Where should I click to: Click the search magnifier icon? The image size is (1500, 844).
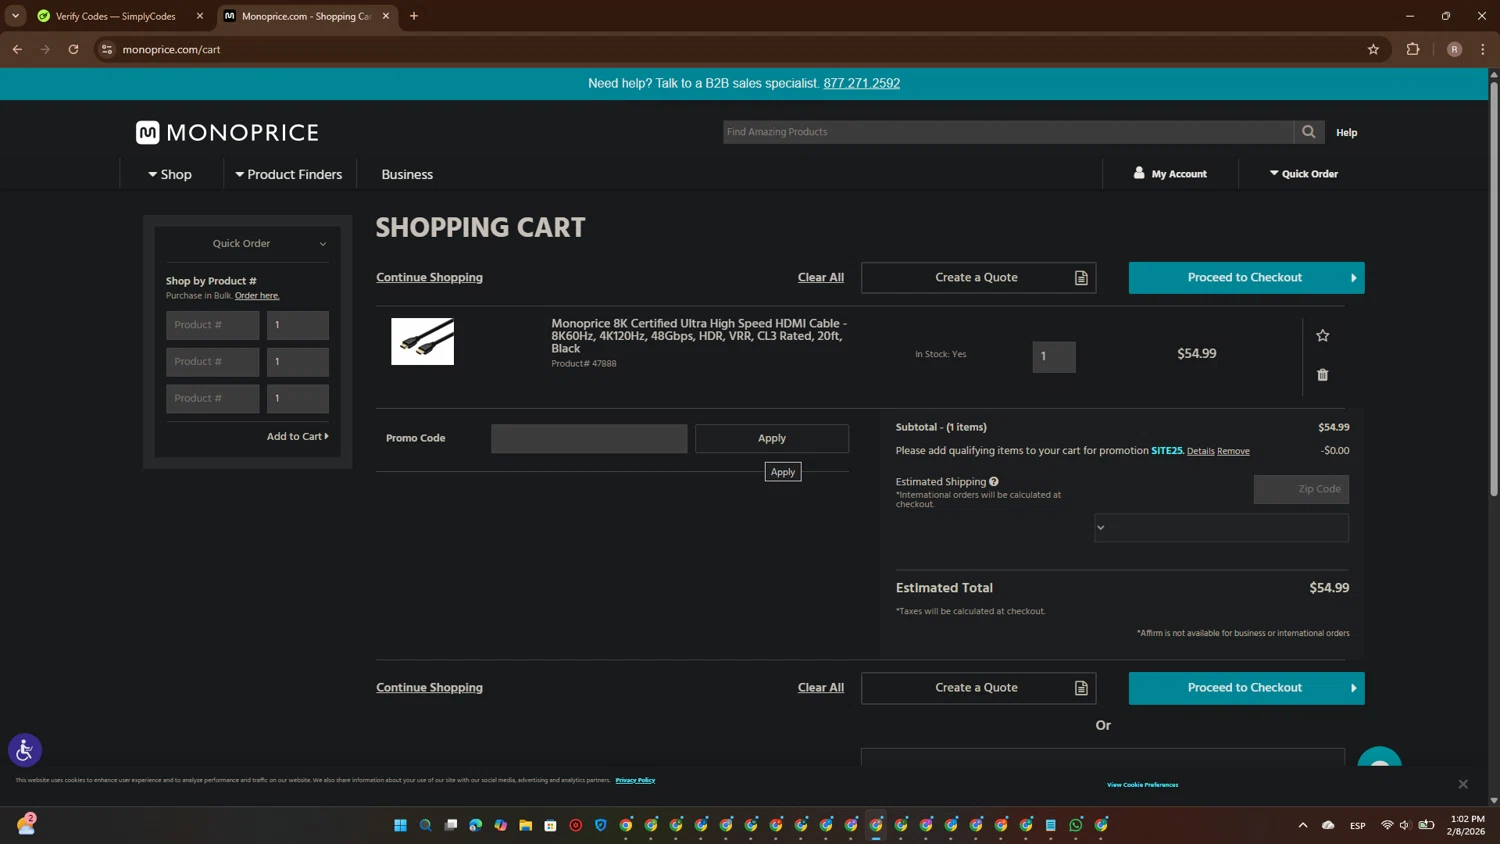tap(1308, 132)
